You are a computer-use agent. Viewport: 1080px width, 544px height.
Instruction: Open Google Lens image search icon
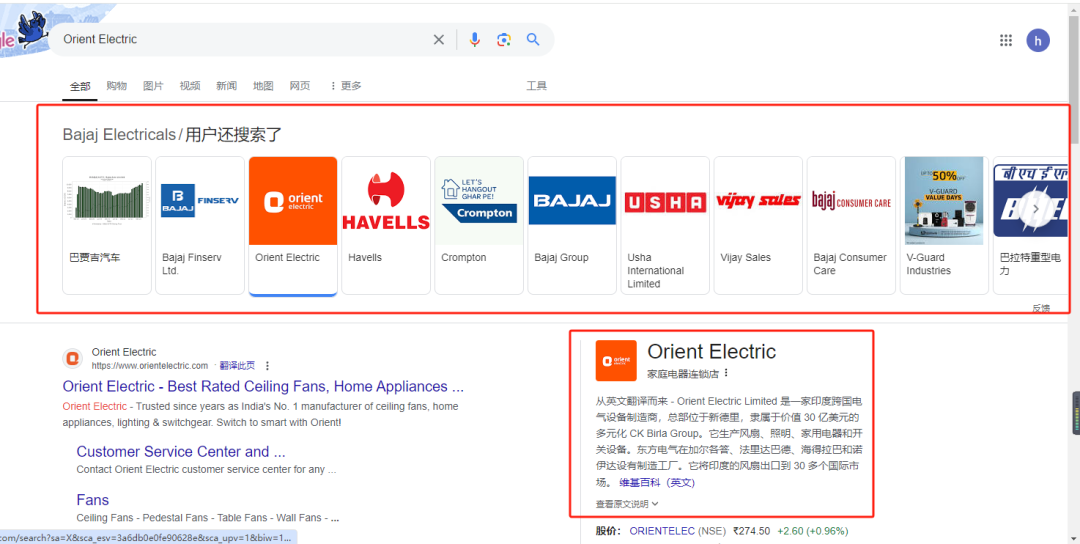click(x=504, y=39)
